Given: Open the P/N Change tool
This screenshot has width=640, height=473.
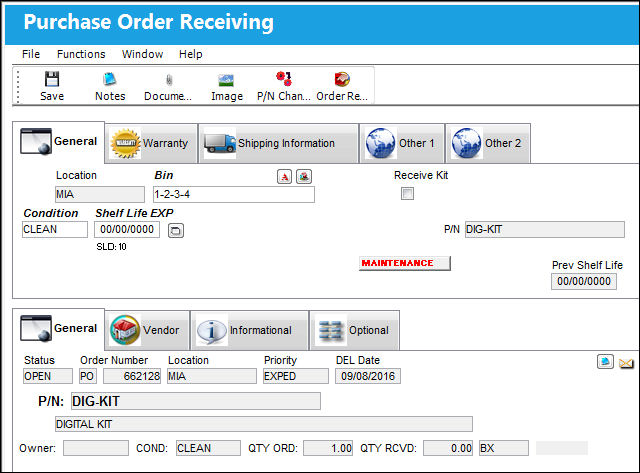Looking at the screenshot, I should click(x=284, y=86).
